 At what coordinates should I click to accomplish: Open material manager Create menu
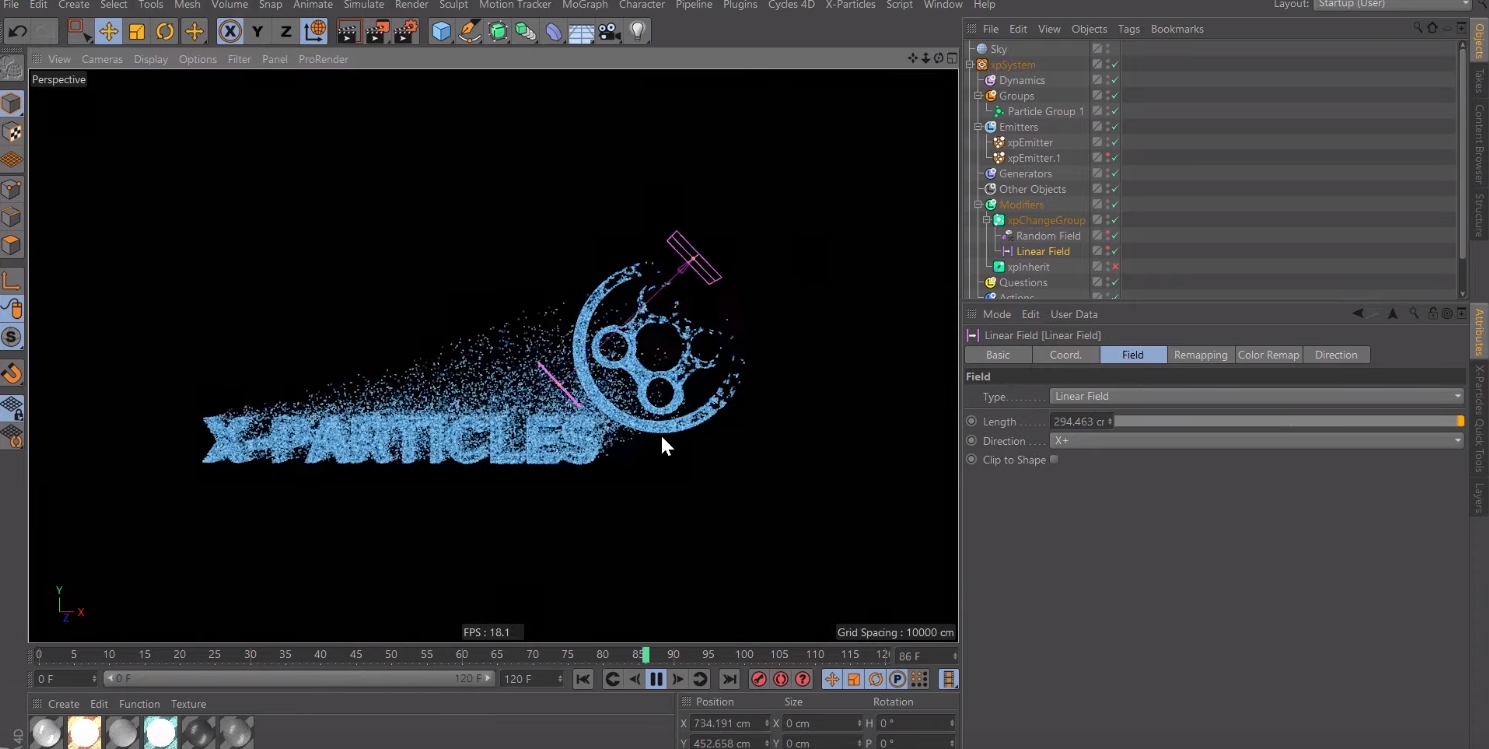click(x=63, y=704)
